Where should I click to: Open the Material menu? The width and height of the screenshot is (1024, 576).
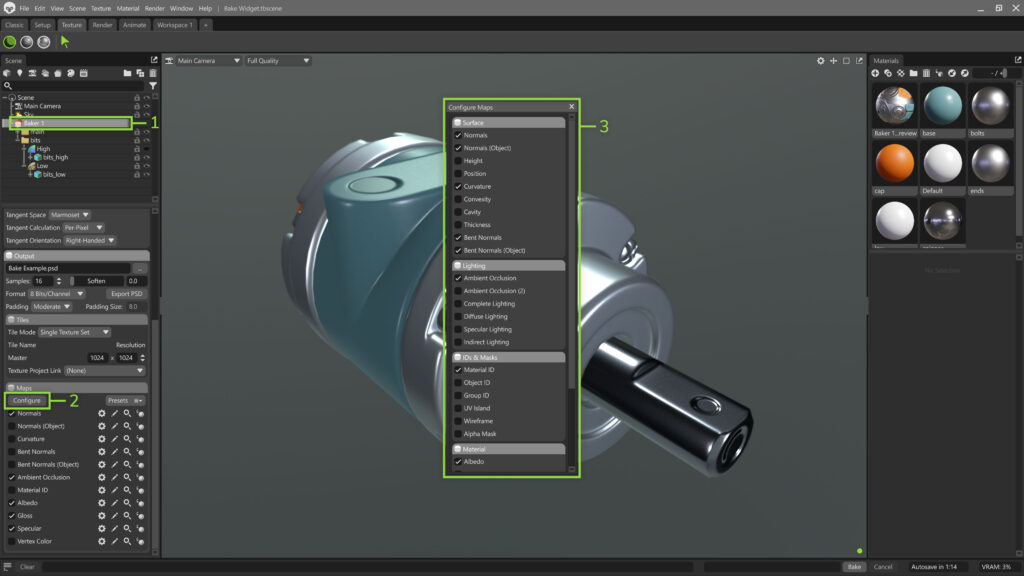(x=128, y=8)
